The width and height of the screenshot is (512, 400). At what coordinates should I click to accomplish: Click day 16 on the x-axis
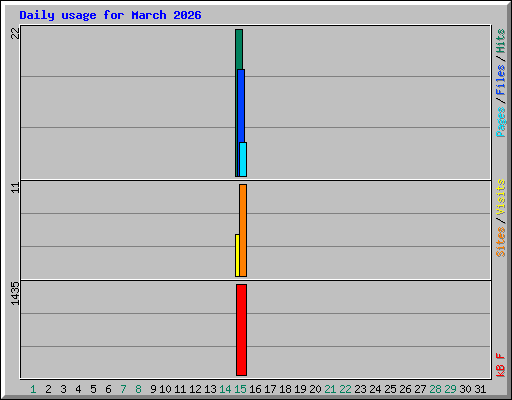pyautogui.click(x=255, y=389)
